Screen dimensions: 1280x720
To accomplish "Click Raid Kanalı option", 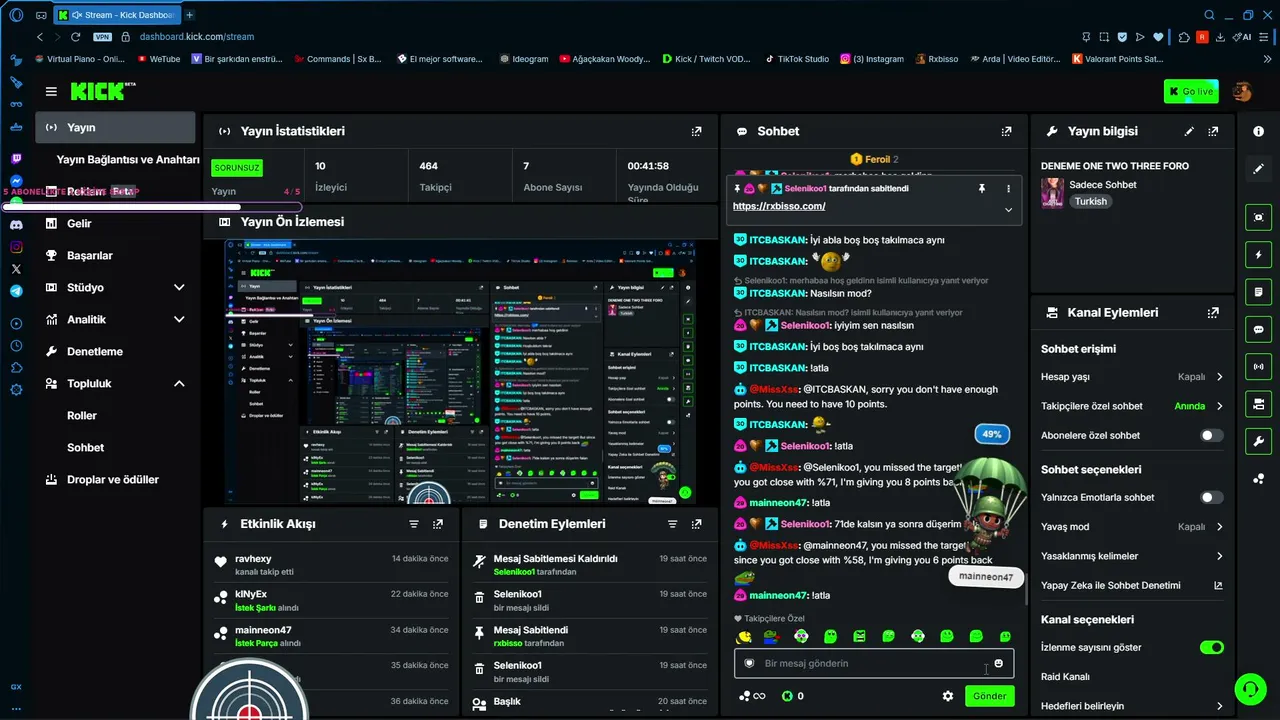I will pos(1065,677).
